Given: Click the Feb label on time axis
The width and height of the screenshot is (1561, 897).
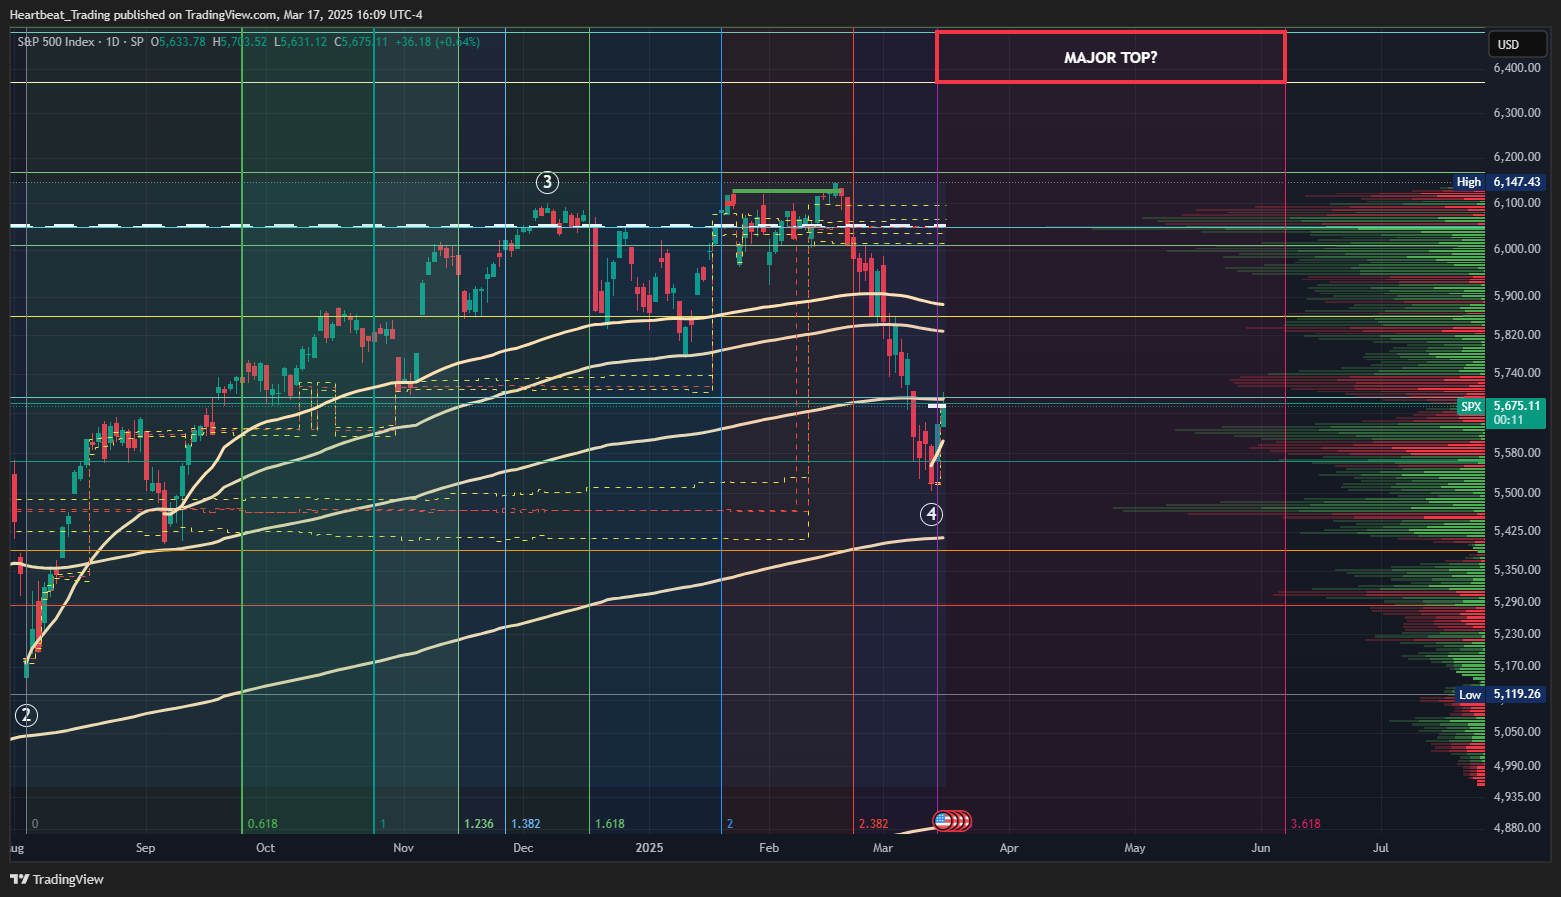Looking at the screenshot, I should click(x=769, y=848).
